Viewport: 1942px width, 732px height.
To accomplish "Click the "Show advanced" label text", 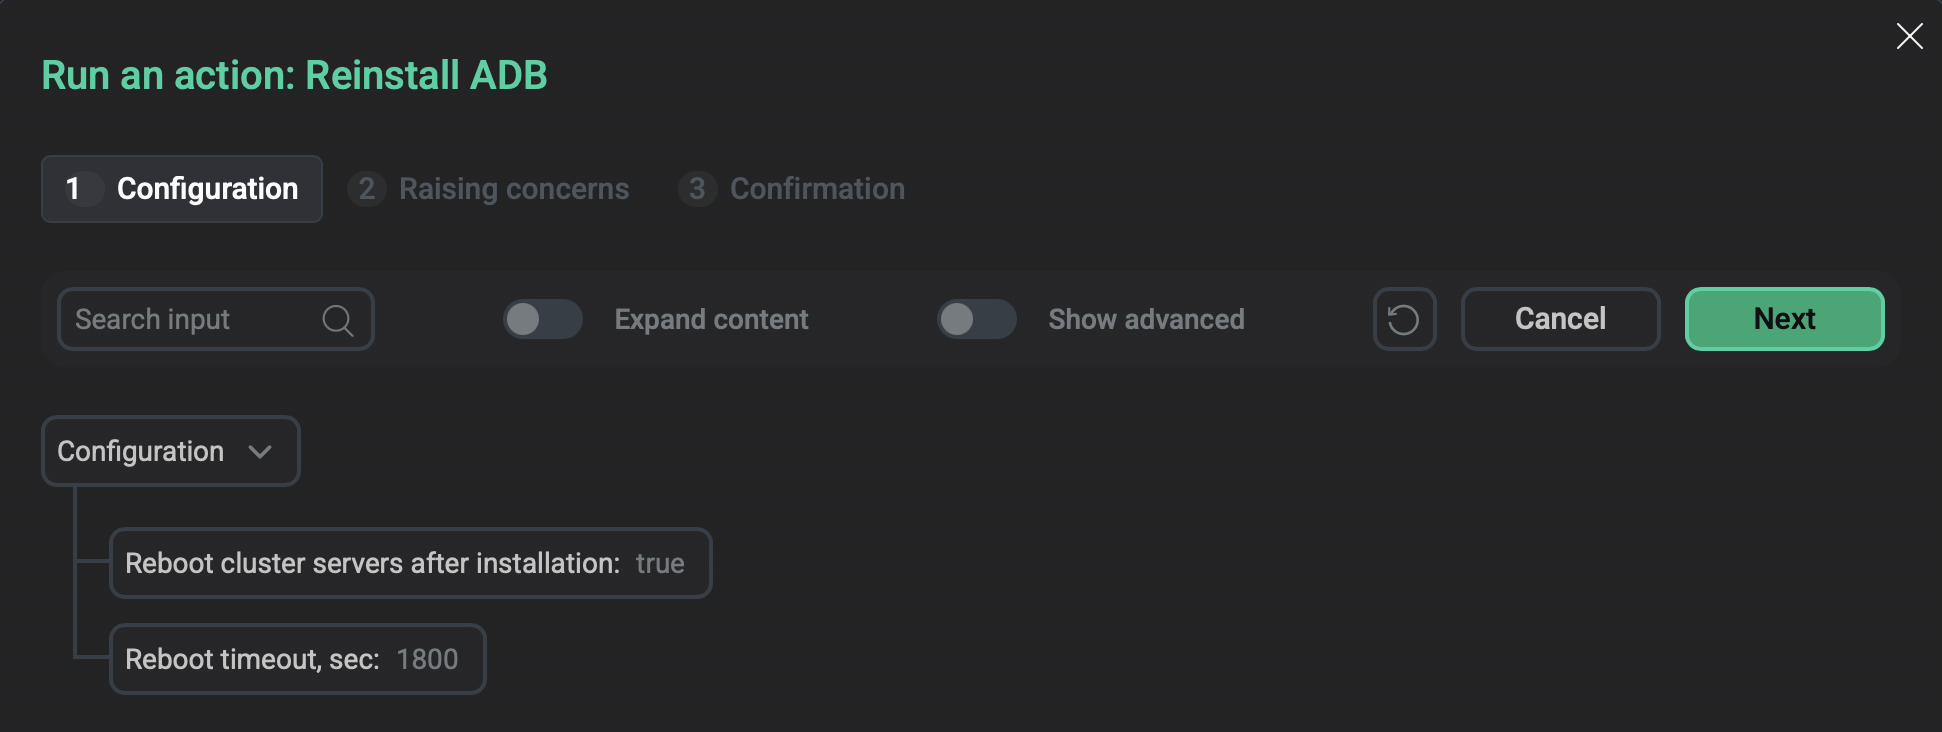I will pyautogui.click(x=1146, y=320).
